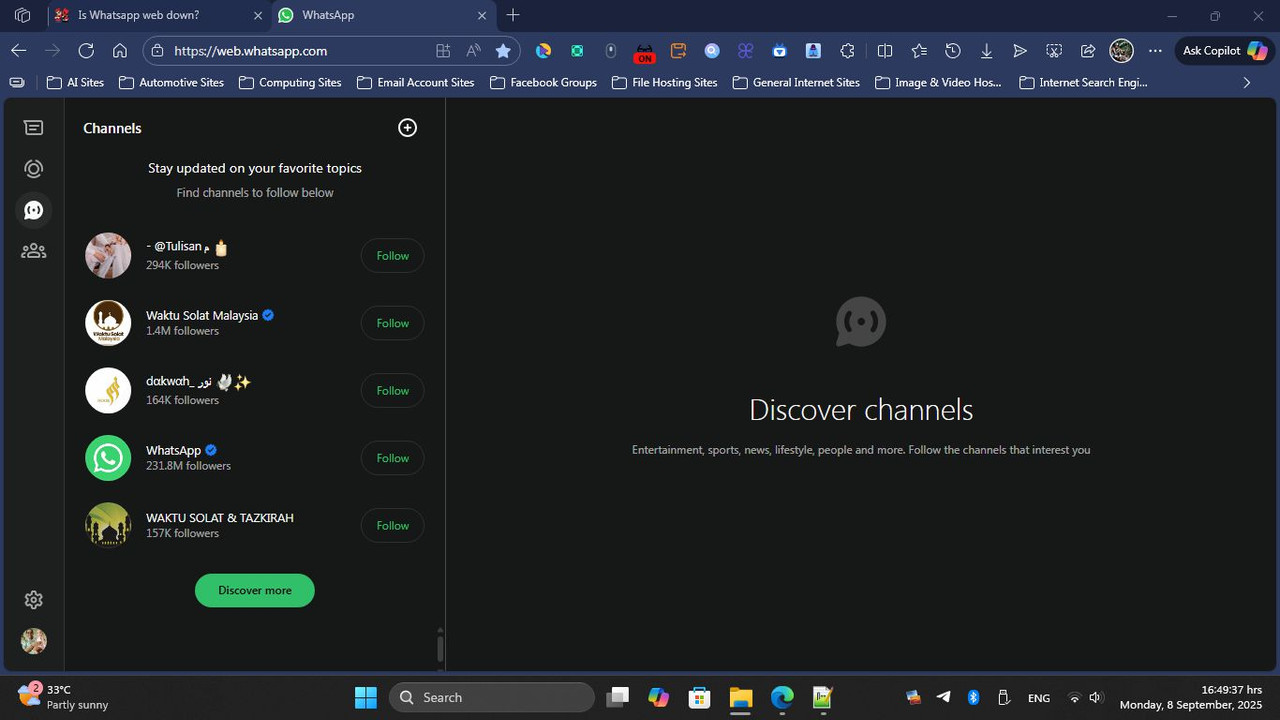The width and height of the screenshot is (1280, 720).
Task: Refresh the current page
Action: (x=86, y=50)
